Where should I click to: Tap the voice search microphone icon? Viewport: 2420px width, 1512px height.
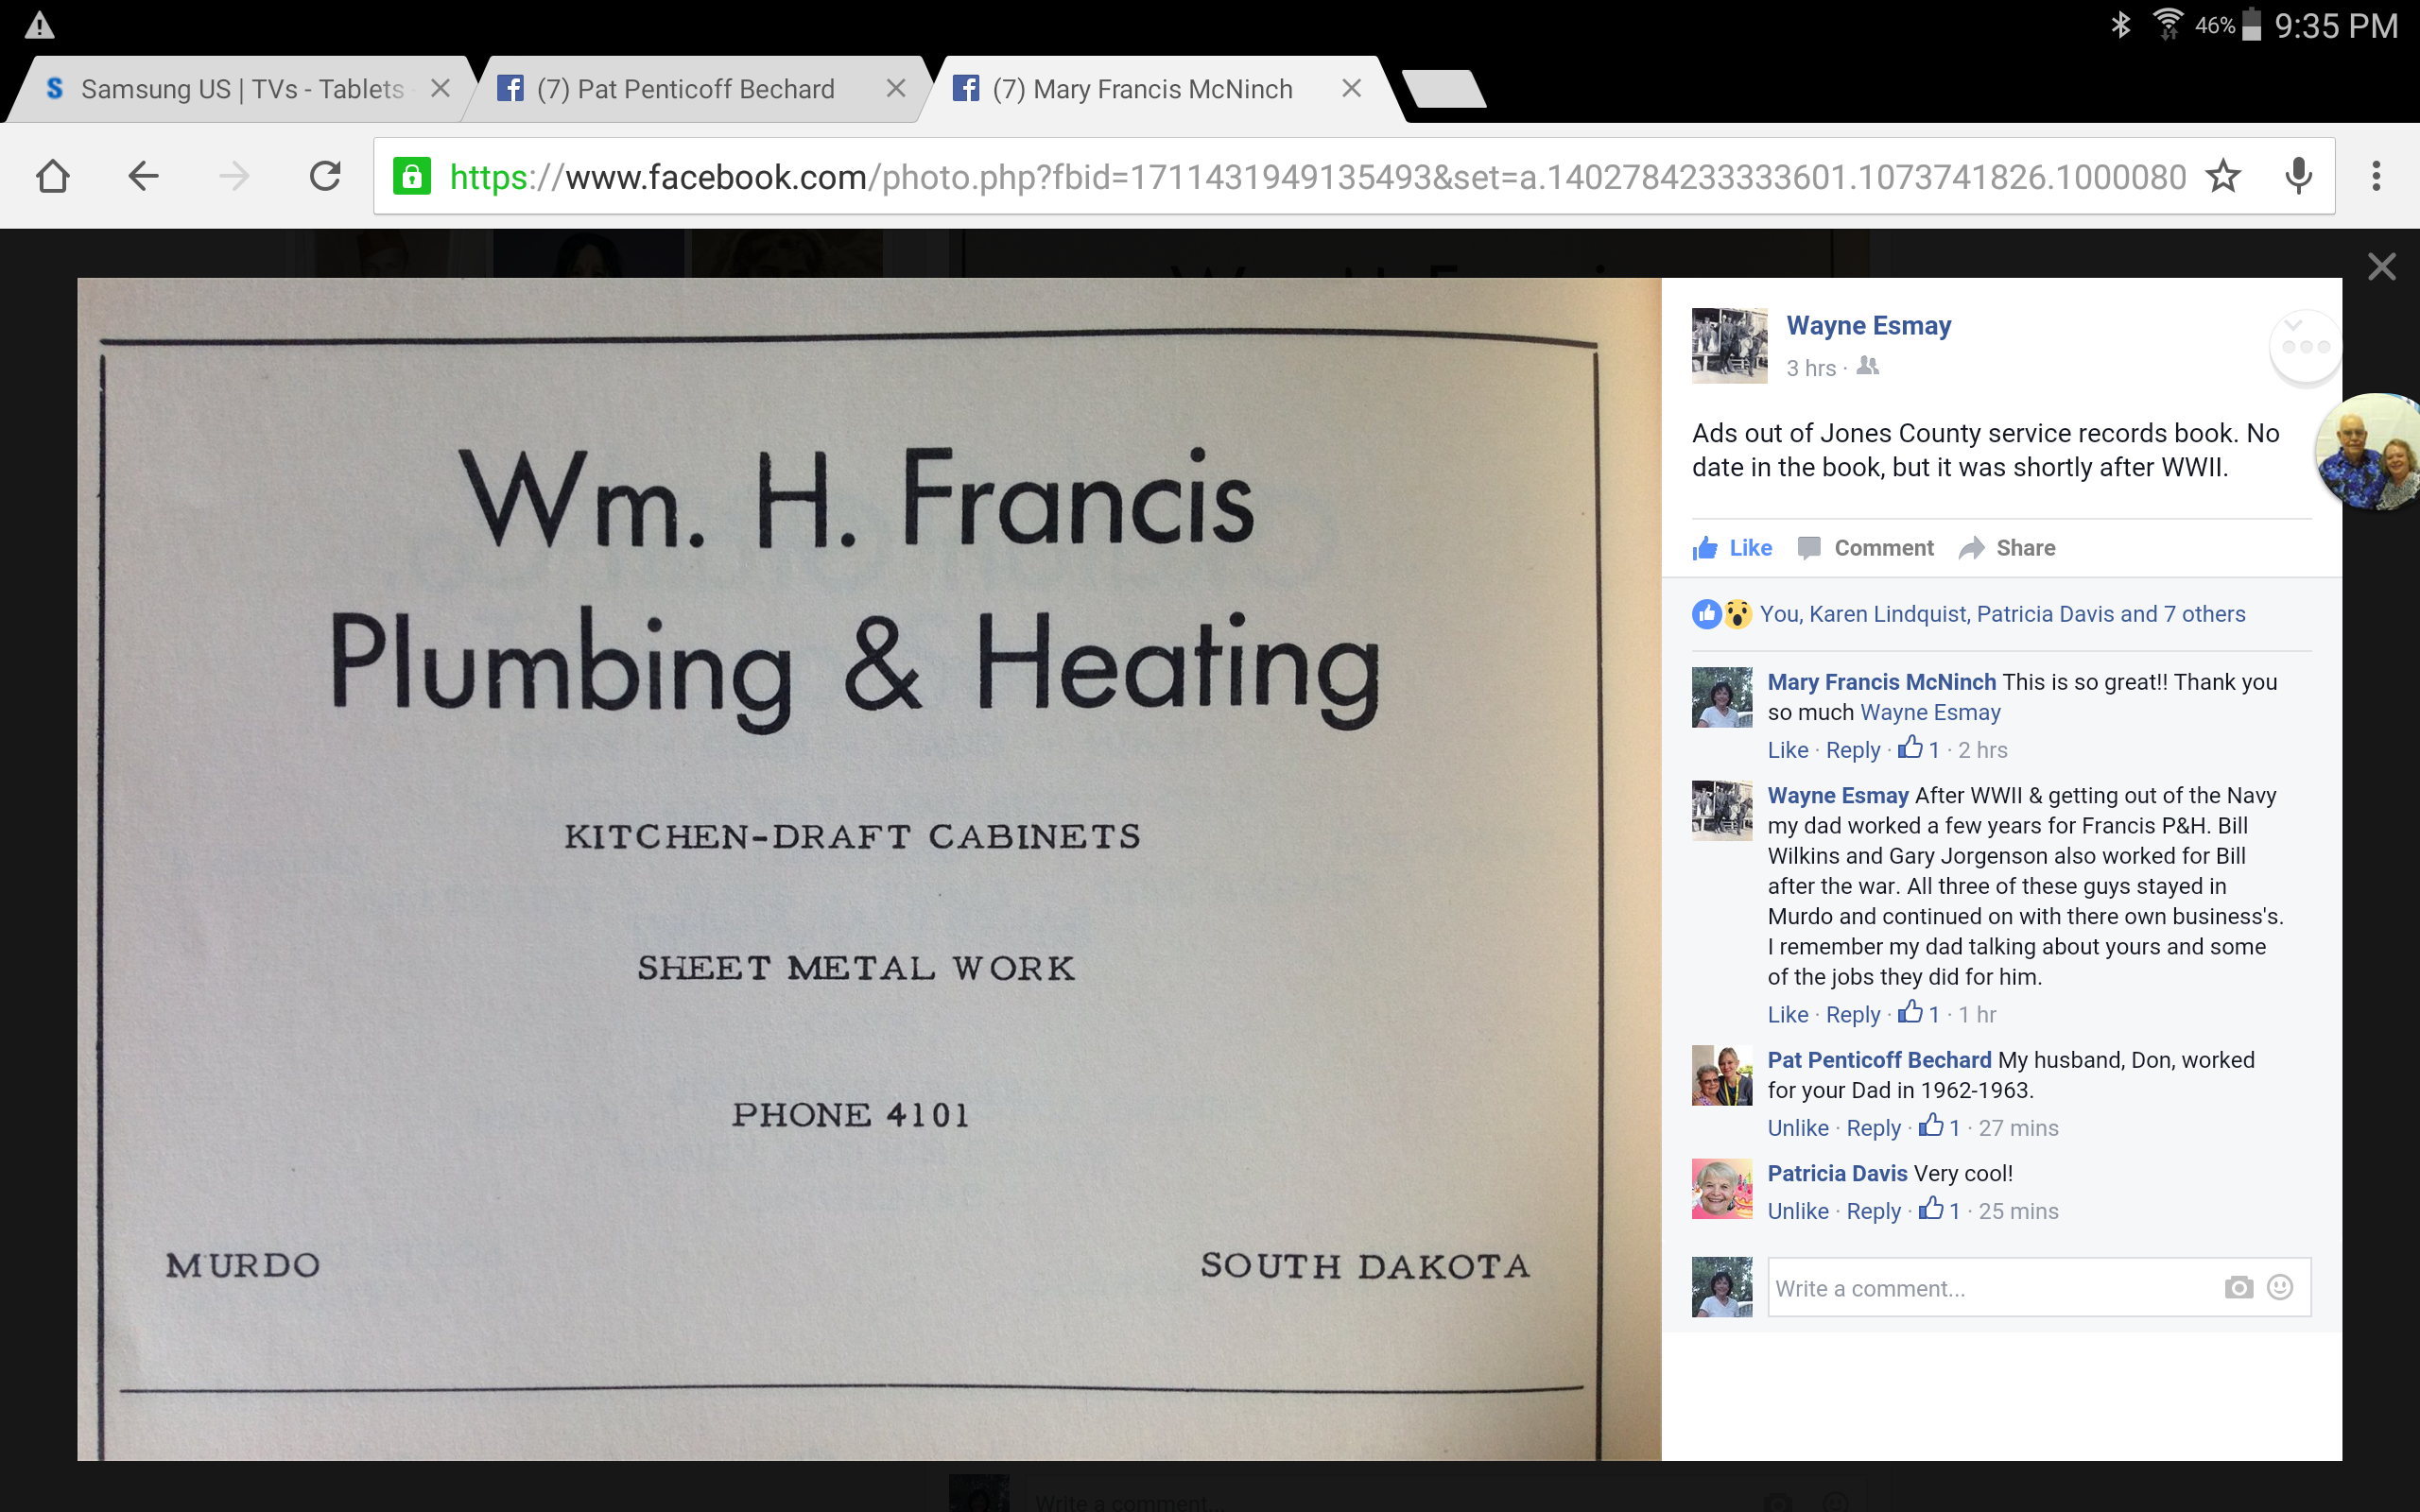click(x=2298, y=177)
